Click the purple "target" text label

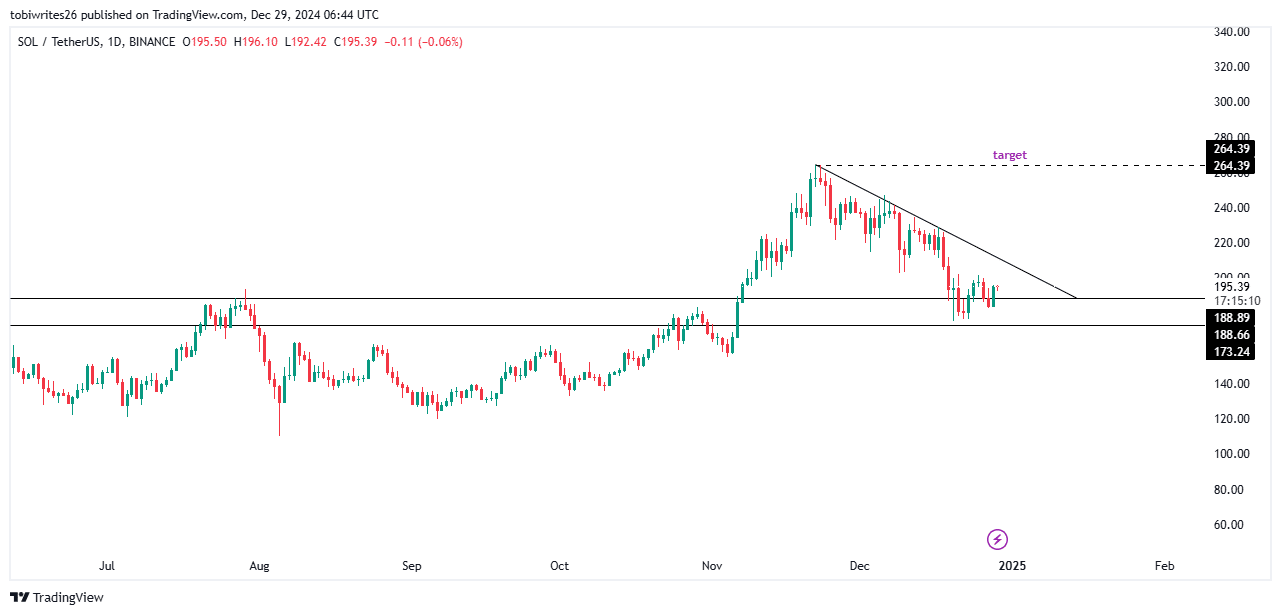[1009, 155]
